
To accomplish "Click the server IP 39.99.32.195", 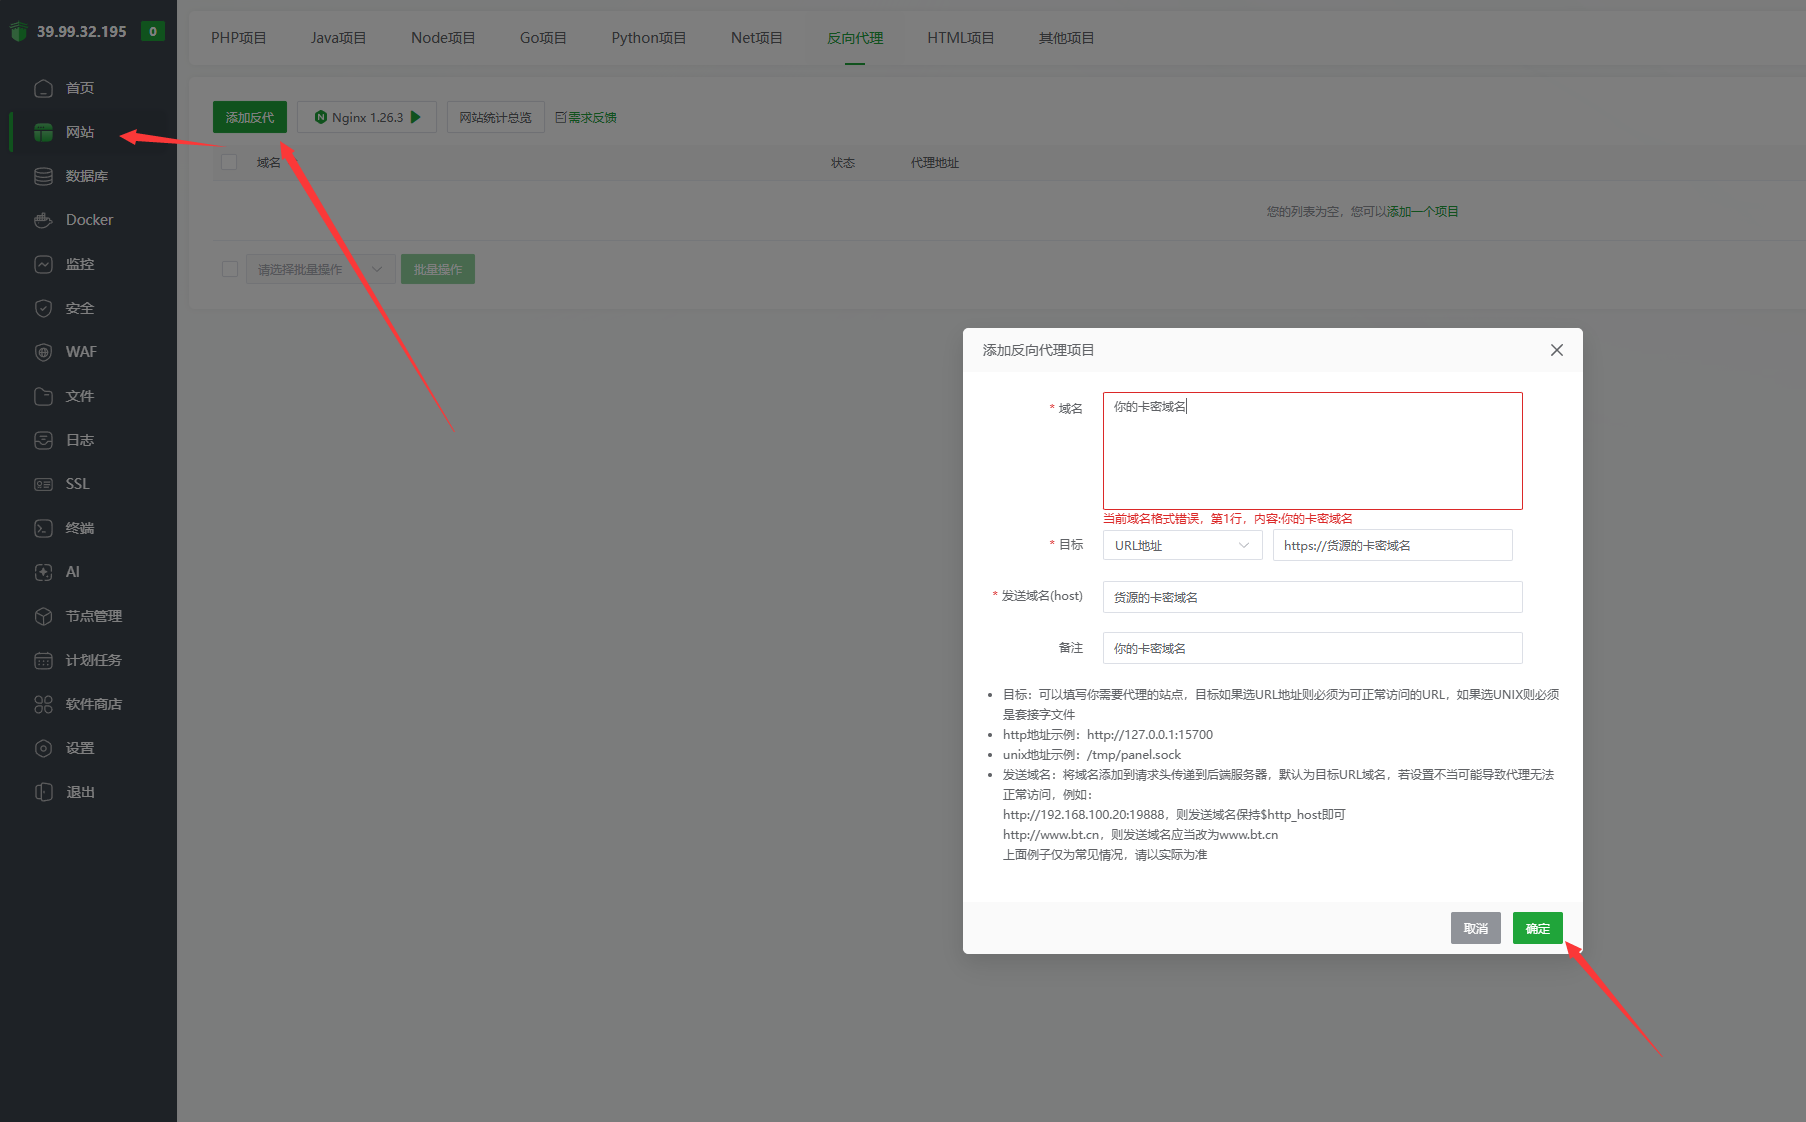I will pos(82,31).
